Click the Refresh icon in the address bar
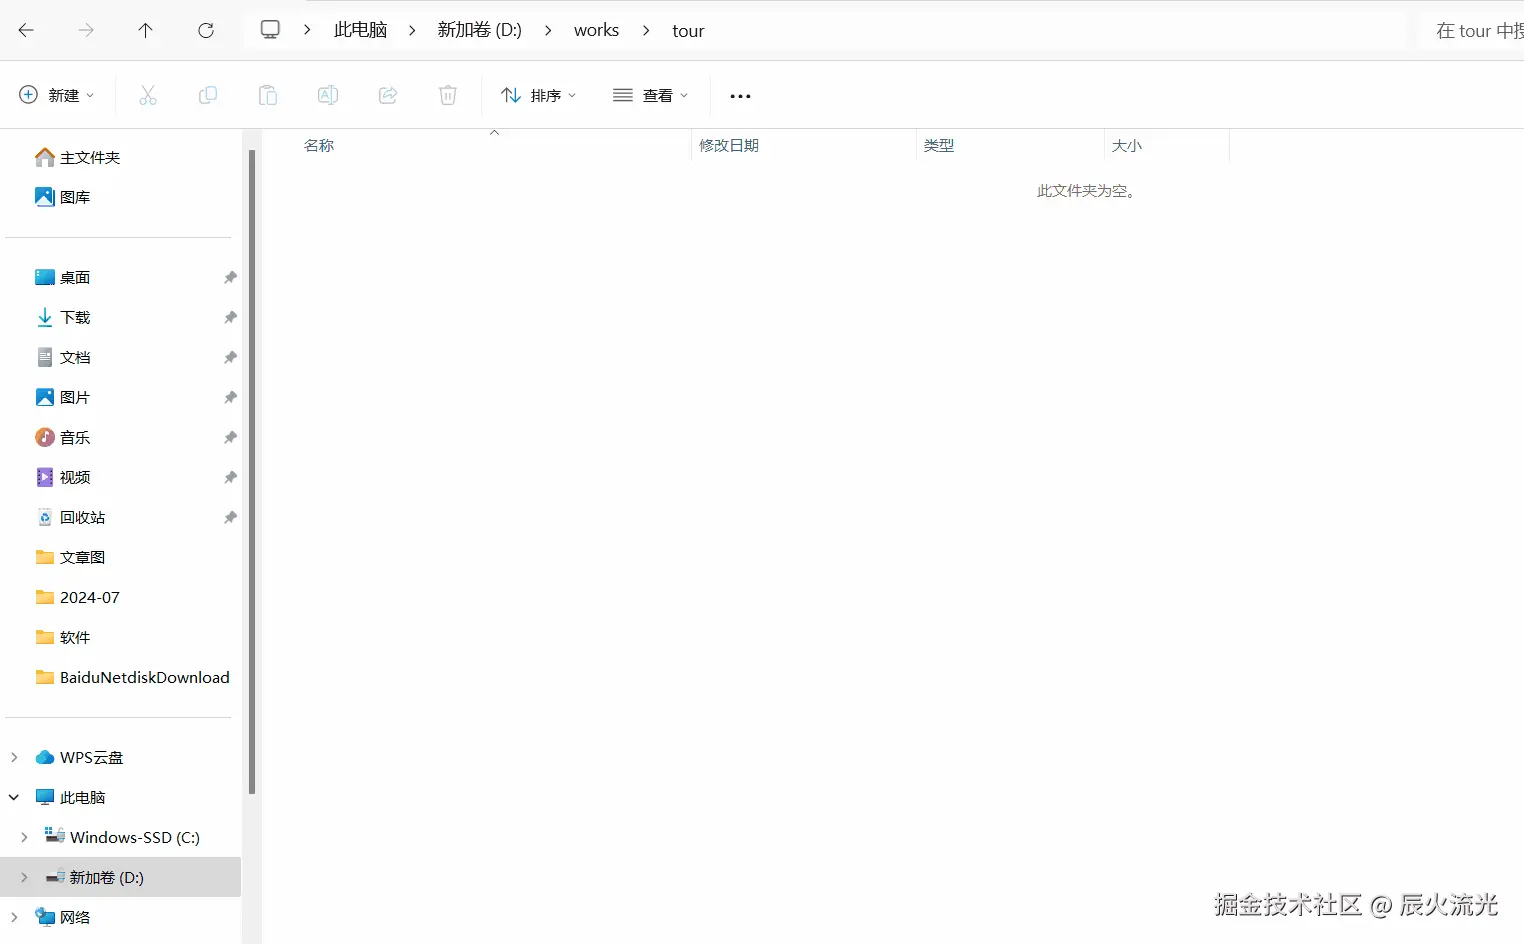The image size is (1524, 944). coord(206,30)
